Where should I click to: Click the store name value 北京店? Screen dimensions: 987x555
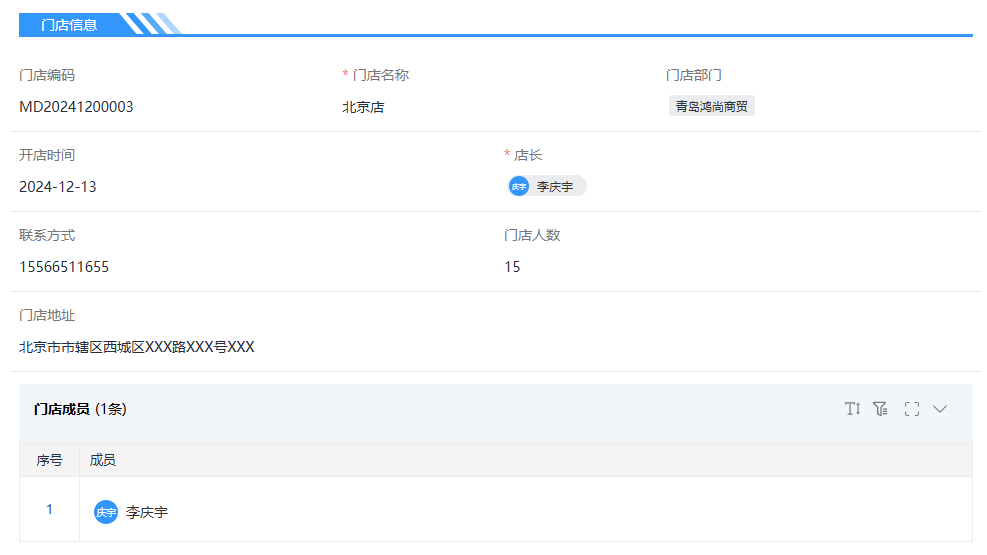click(x=363, y=107)
